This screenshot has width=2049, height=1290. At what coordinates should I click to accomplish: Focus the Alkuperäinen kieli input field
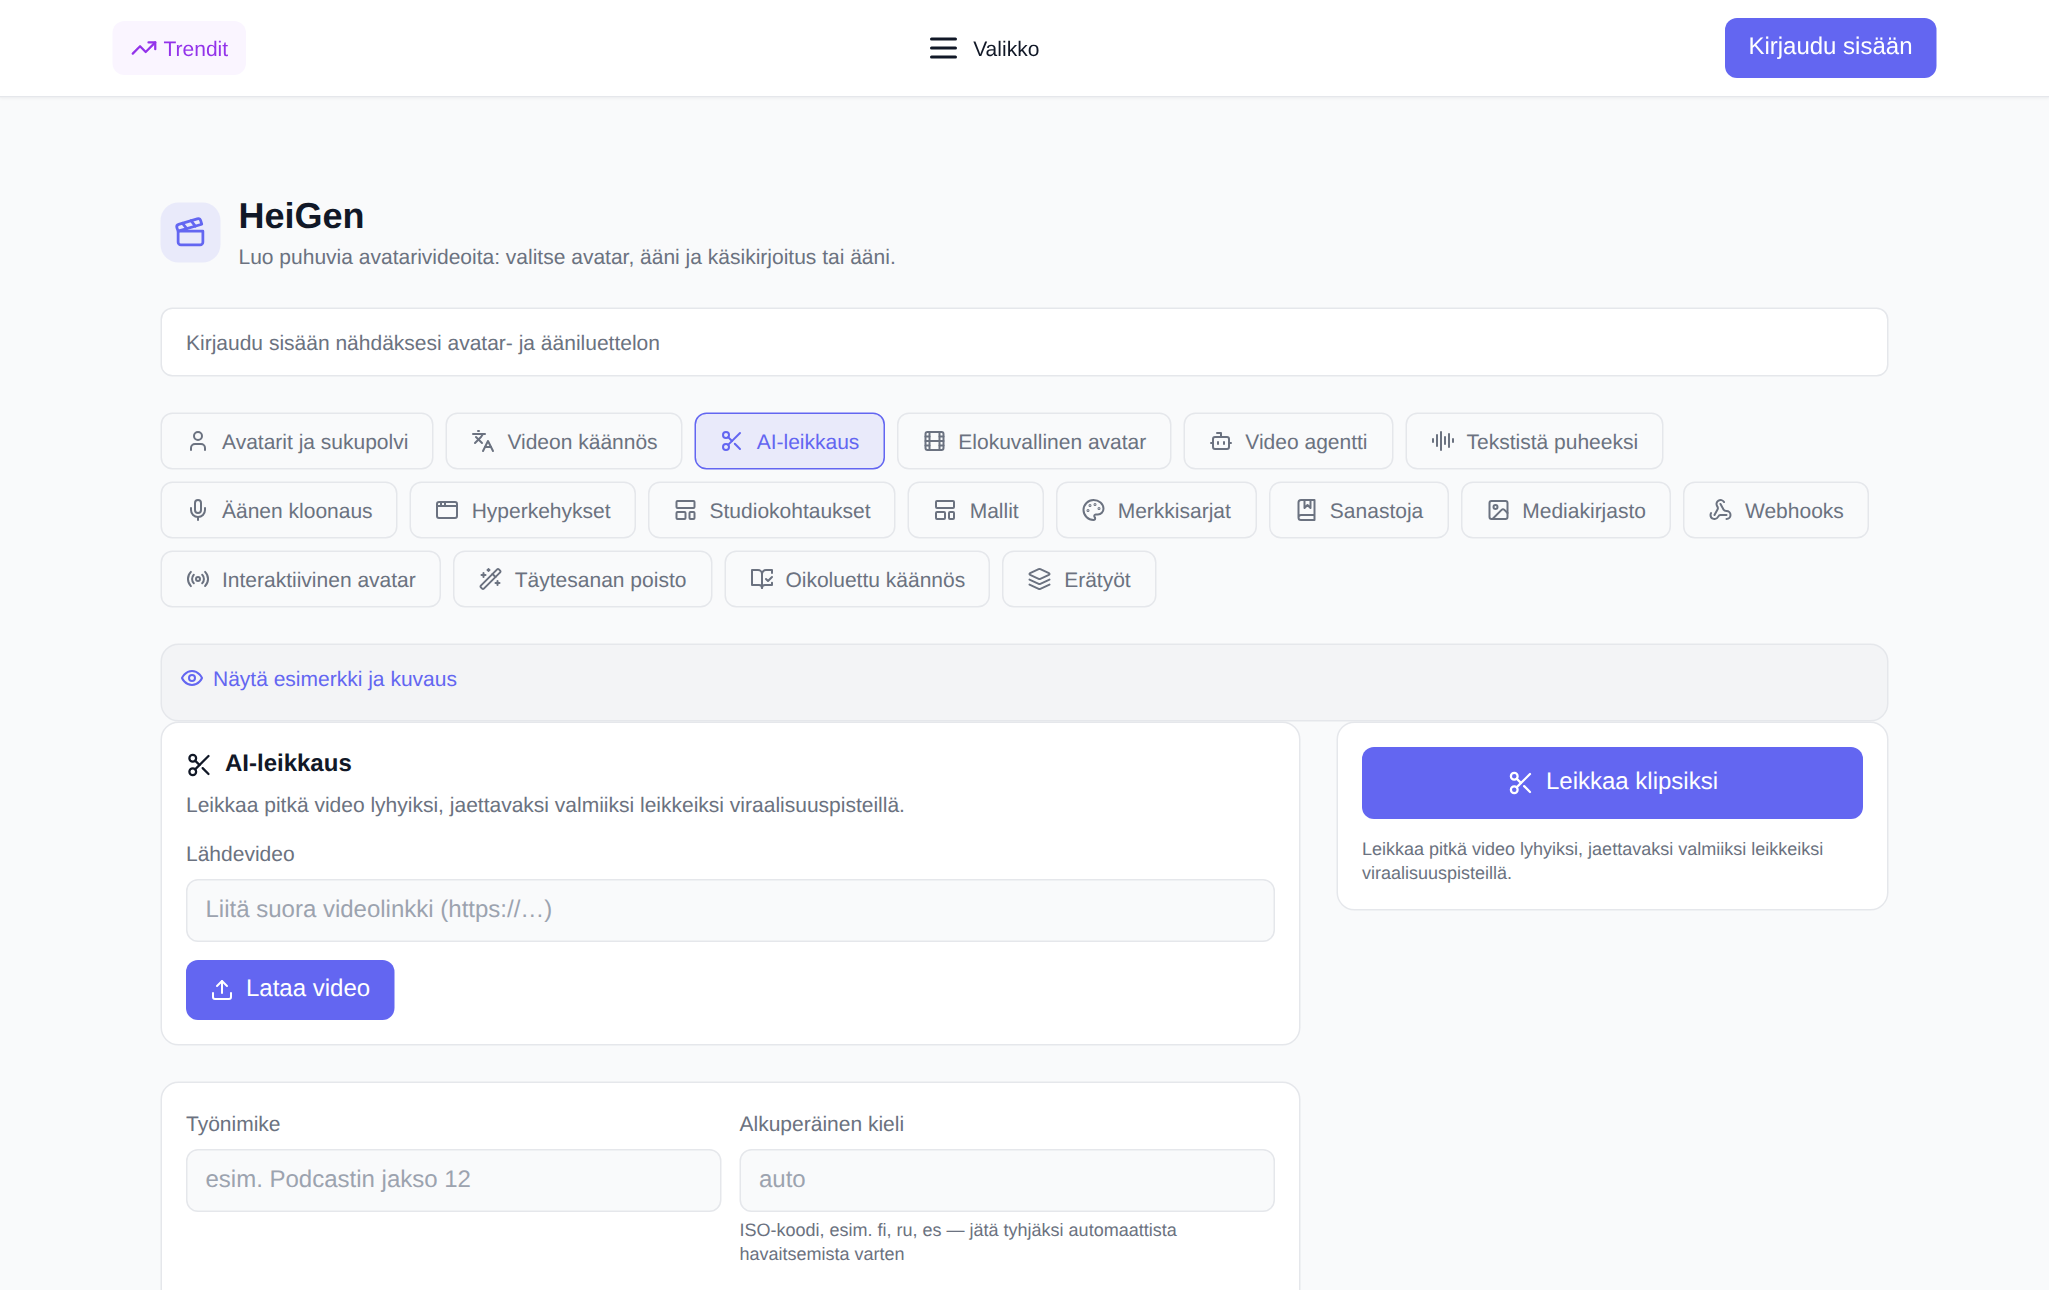point(1007,1180)
